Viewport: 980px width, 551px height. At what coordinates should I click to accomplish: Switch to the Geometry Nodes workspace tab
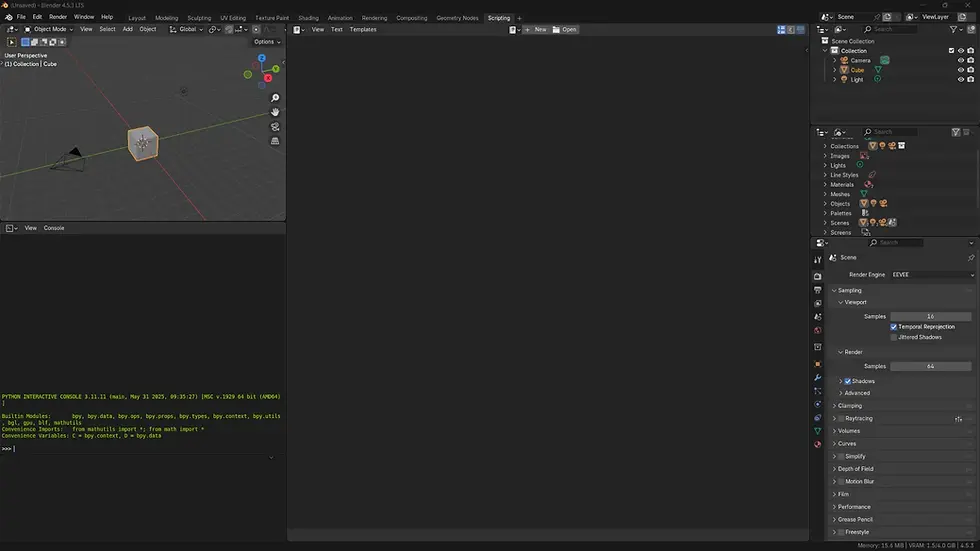click(x=458, y=18)
